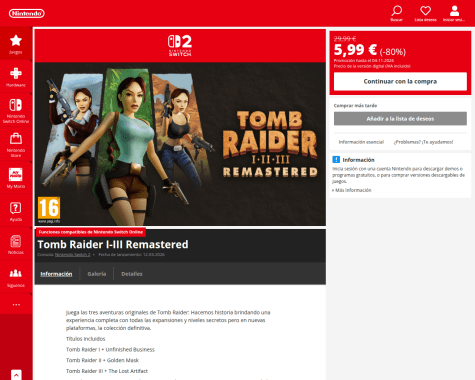Click the scroll-to-top chevron button
The image size is (475, 380).
point(16,375)
